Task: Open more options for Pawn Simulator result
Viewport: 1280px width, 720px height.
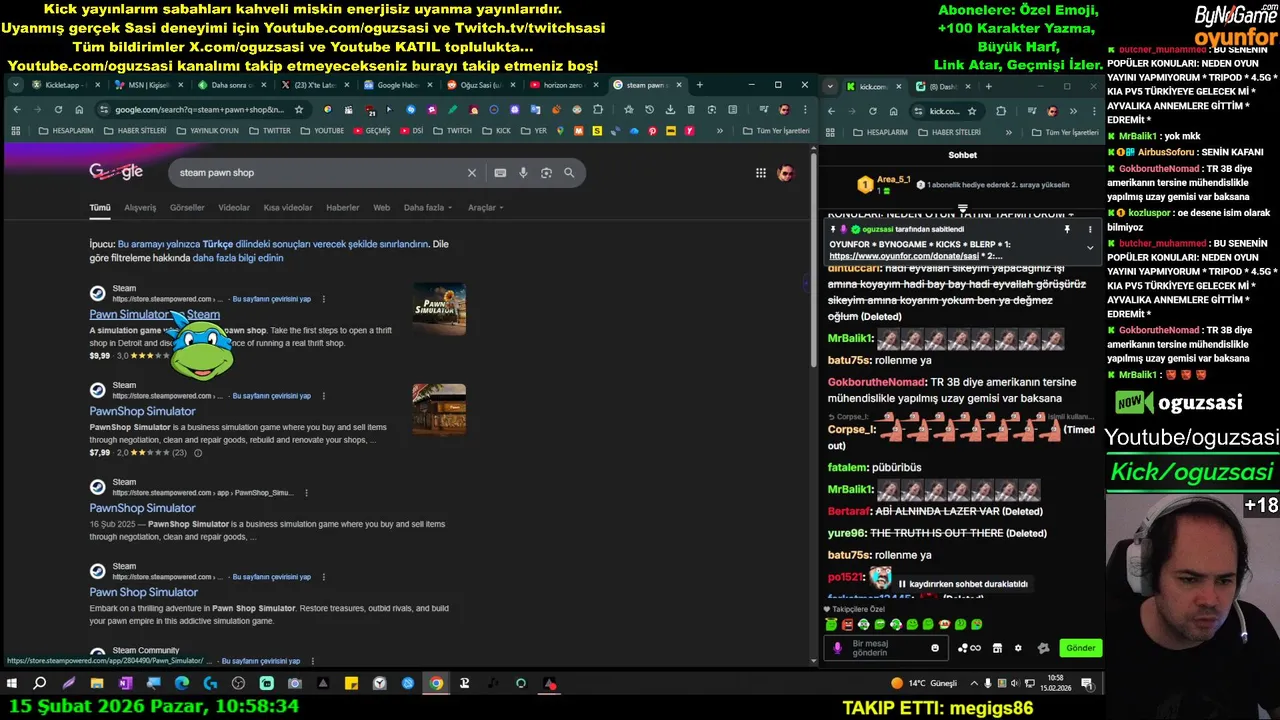Action: [323, 299]
